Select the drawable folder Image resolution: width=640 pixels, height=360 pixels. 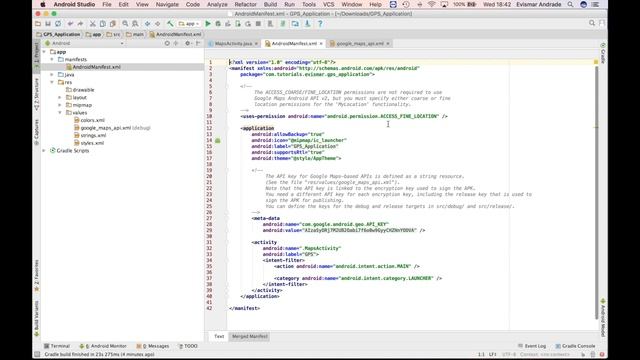(83, 90)
